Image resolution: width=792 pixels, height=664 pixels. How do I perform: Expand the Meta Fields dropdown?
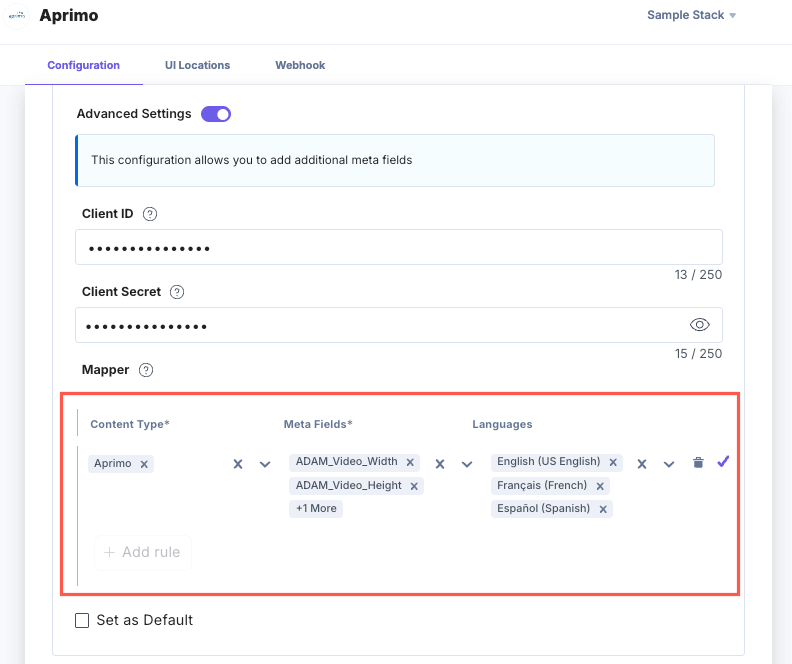[x=467, y=464]
